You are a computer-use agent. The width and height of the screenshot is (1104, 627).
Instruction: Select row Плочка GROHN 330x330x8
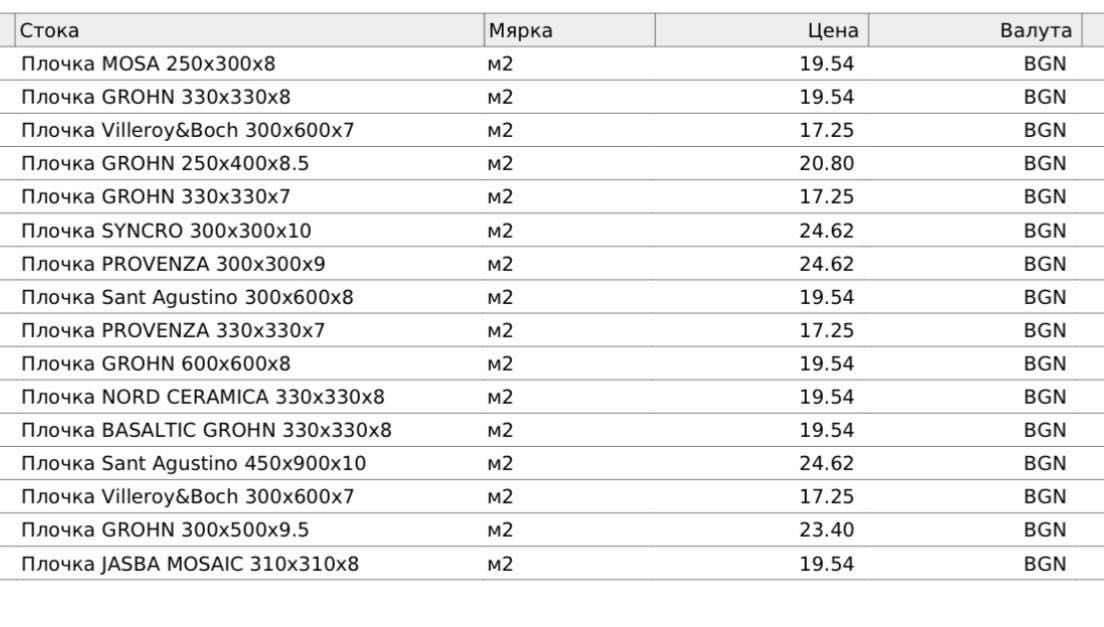(x=552, y=96)
